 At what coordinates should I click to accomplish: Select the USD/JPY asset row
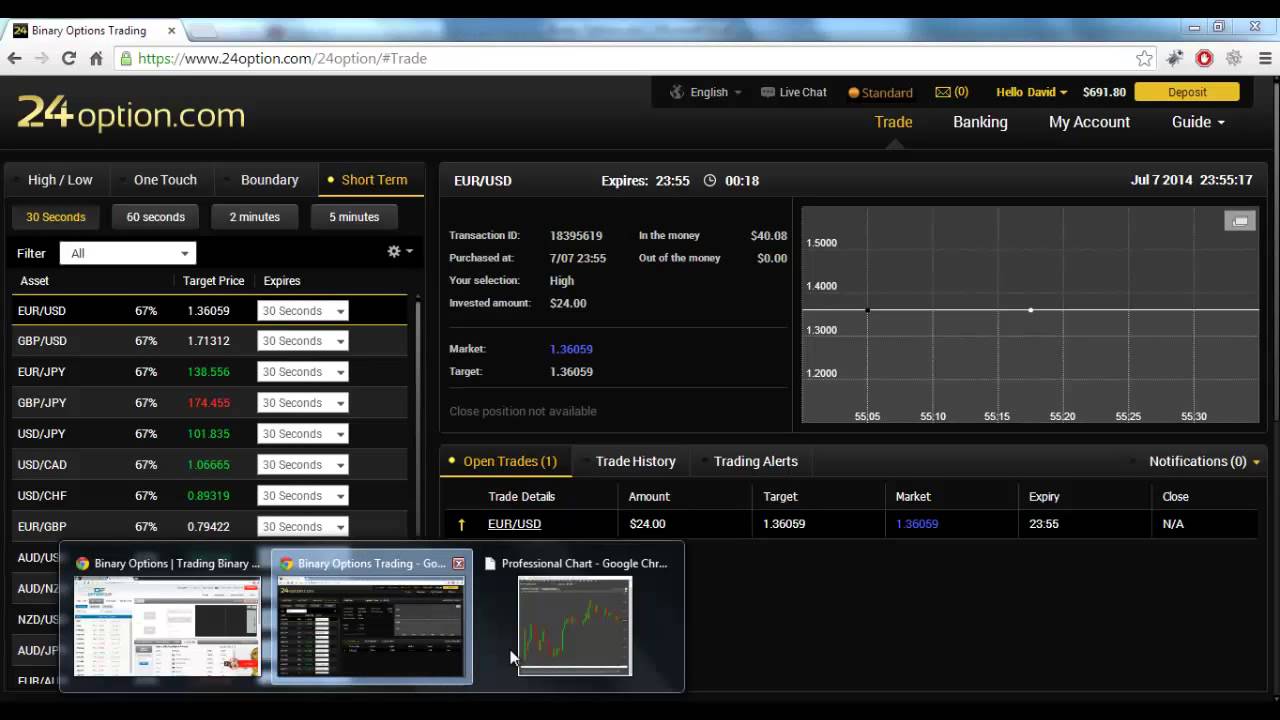tap(209, 434)
